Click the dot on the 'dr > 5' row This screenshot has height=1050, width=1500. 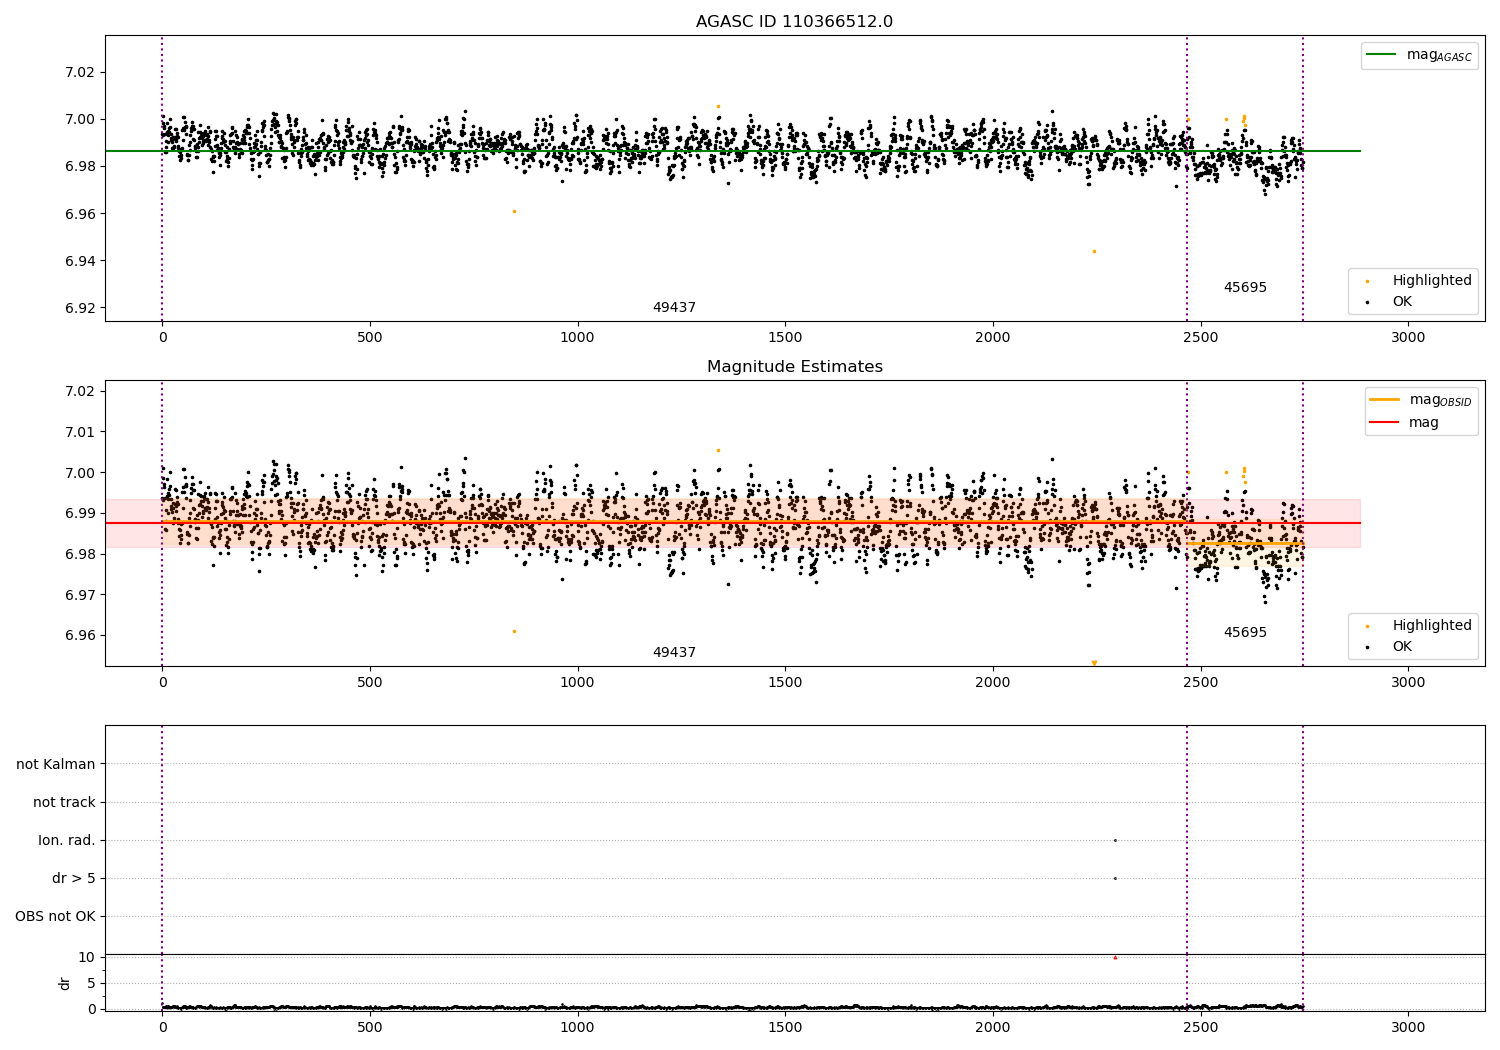(1115, 878)
